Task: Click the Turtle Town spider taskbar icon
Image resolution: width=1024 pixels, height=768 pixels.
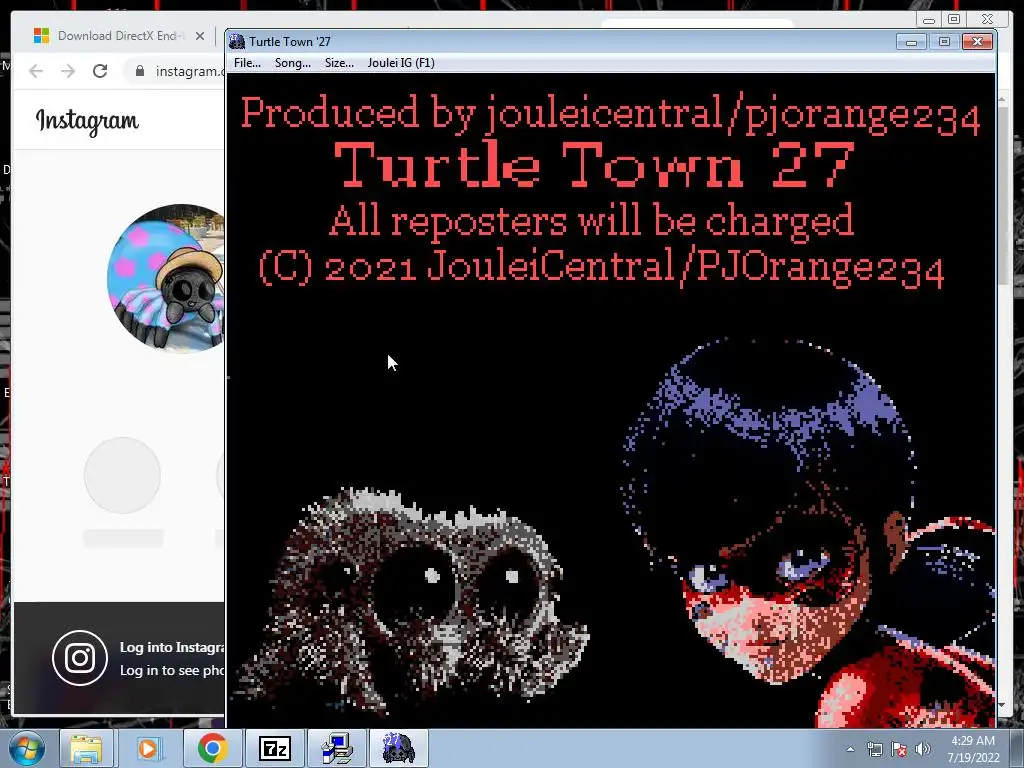Action: (x=398, y=748)
